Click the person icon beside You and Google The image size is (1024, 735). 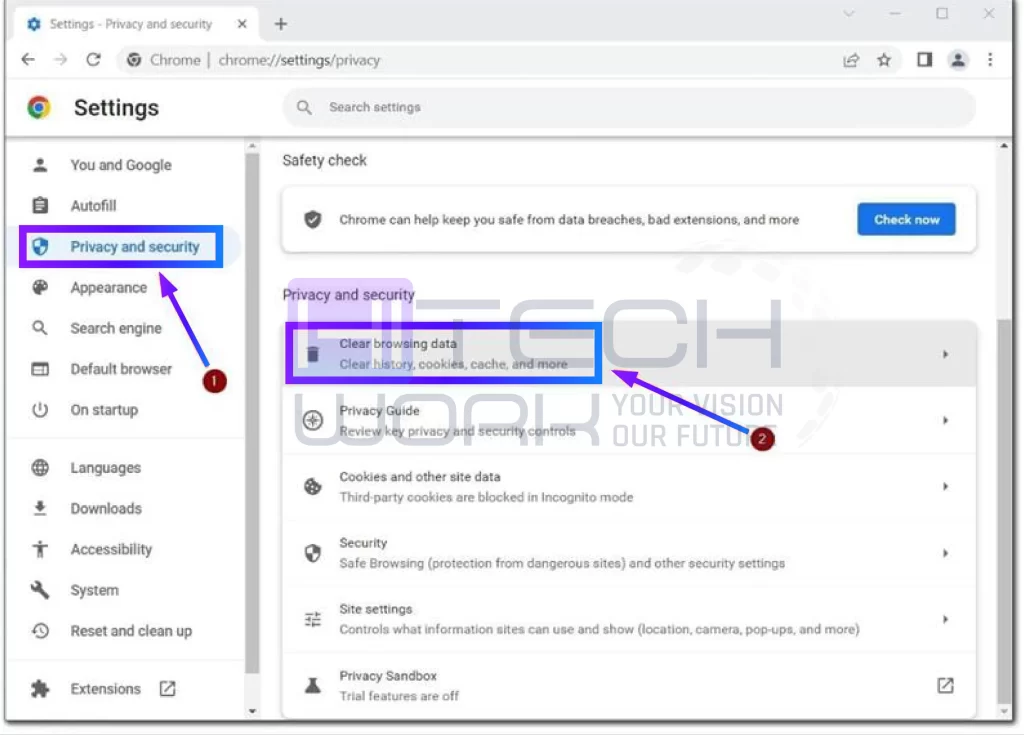40,165
